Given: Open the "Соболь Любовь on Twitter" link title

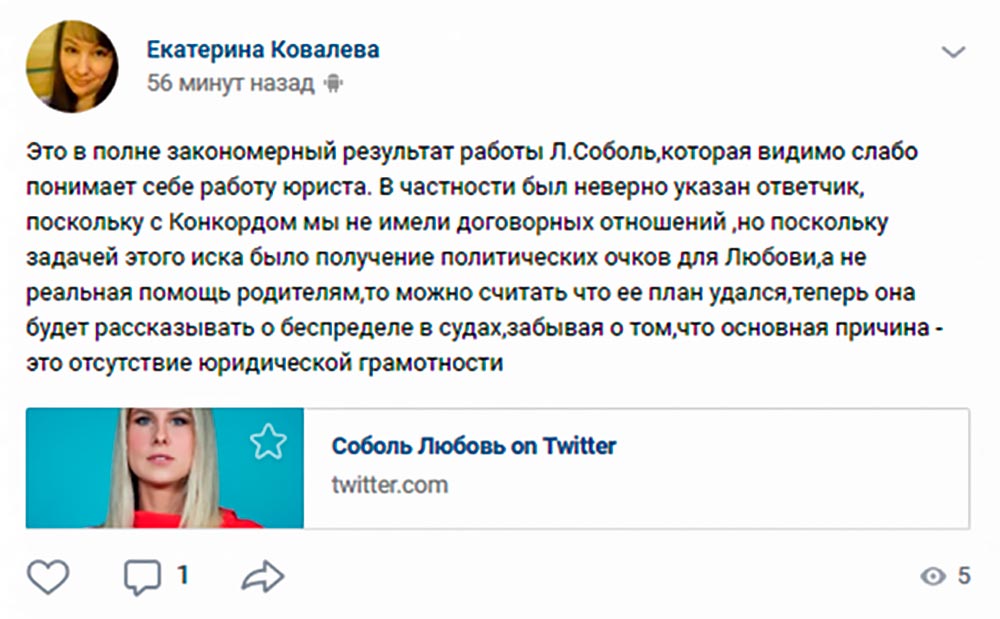Looking at the screenshot, I should [x=473, y=446].
